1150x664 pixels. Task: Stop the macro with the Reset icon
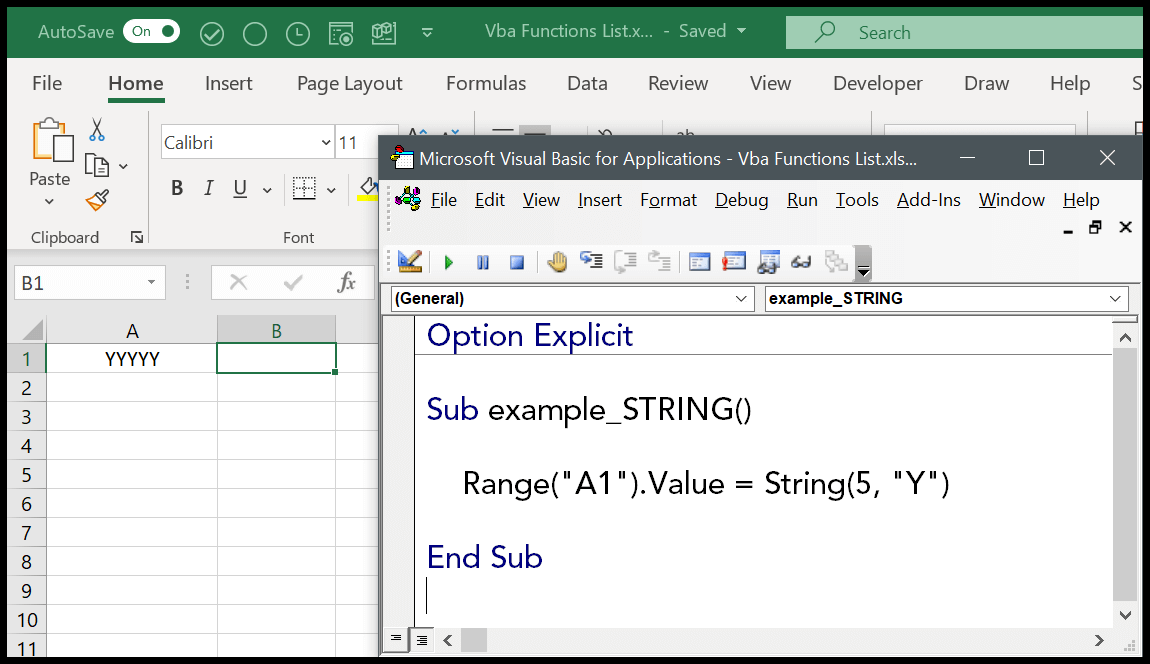point(516,262)
